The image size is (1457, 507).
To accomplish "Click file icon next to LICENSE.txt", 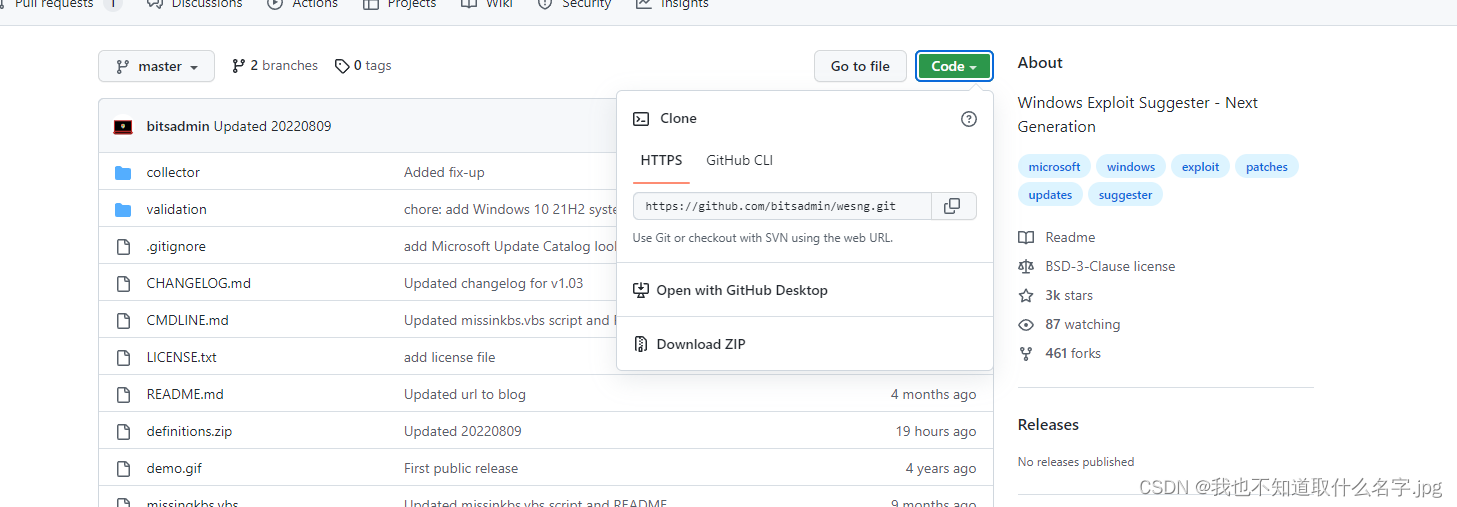I will pyautogui.click(x=123, y=357).
